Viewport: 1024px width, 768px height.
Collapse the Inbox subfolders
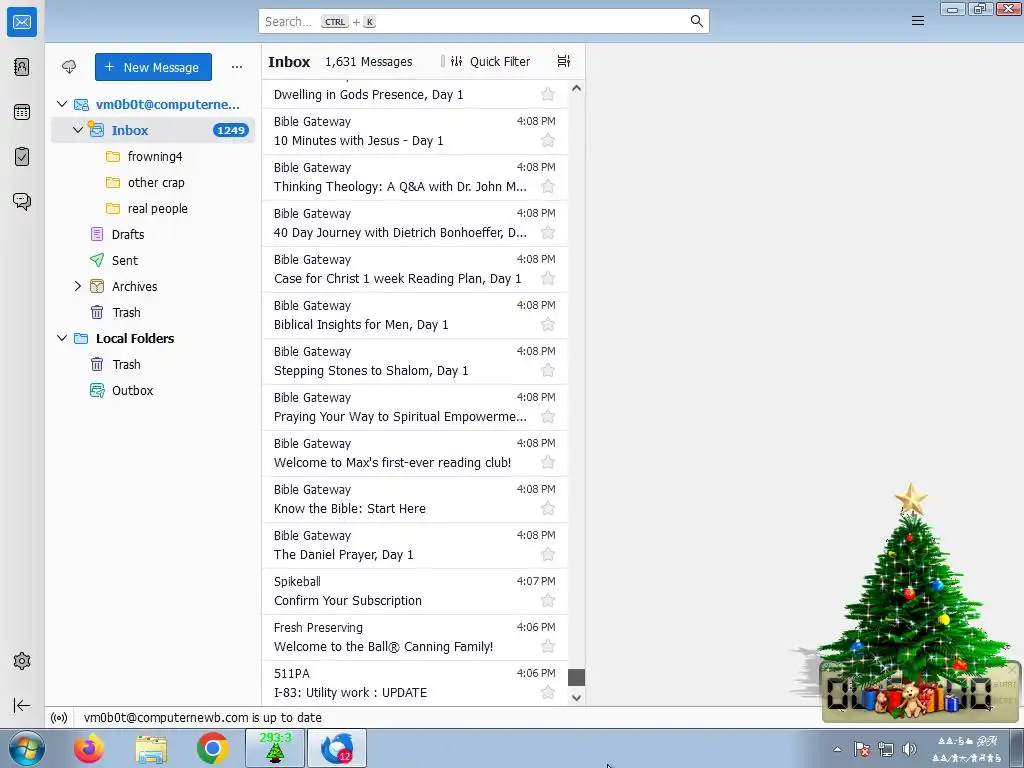[78, 130]
